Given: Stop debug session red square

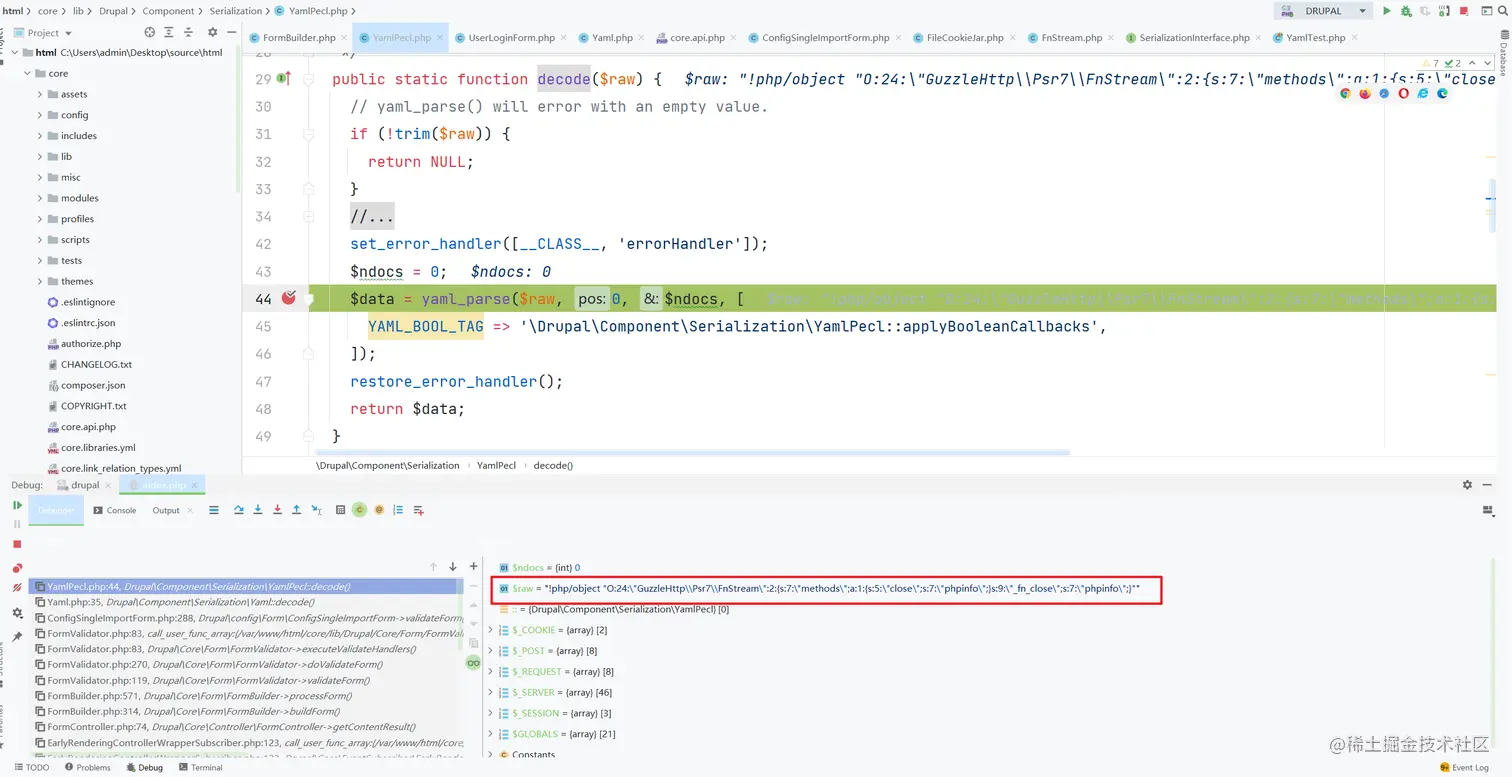Looking at the screenshot, I should pos(17,544).
